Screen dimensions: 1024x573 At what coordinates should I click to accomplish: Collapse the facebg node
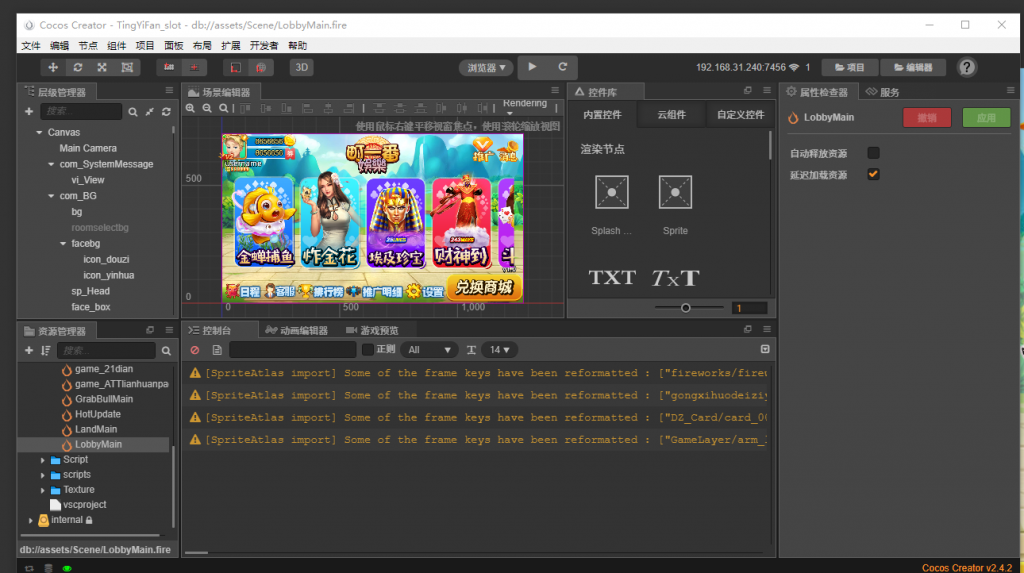(x=63, y=244)
